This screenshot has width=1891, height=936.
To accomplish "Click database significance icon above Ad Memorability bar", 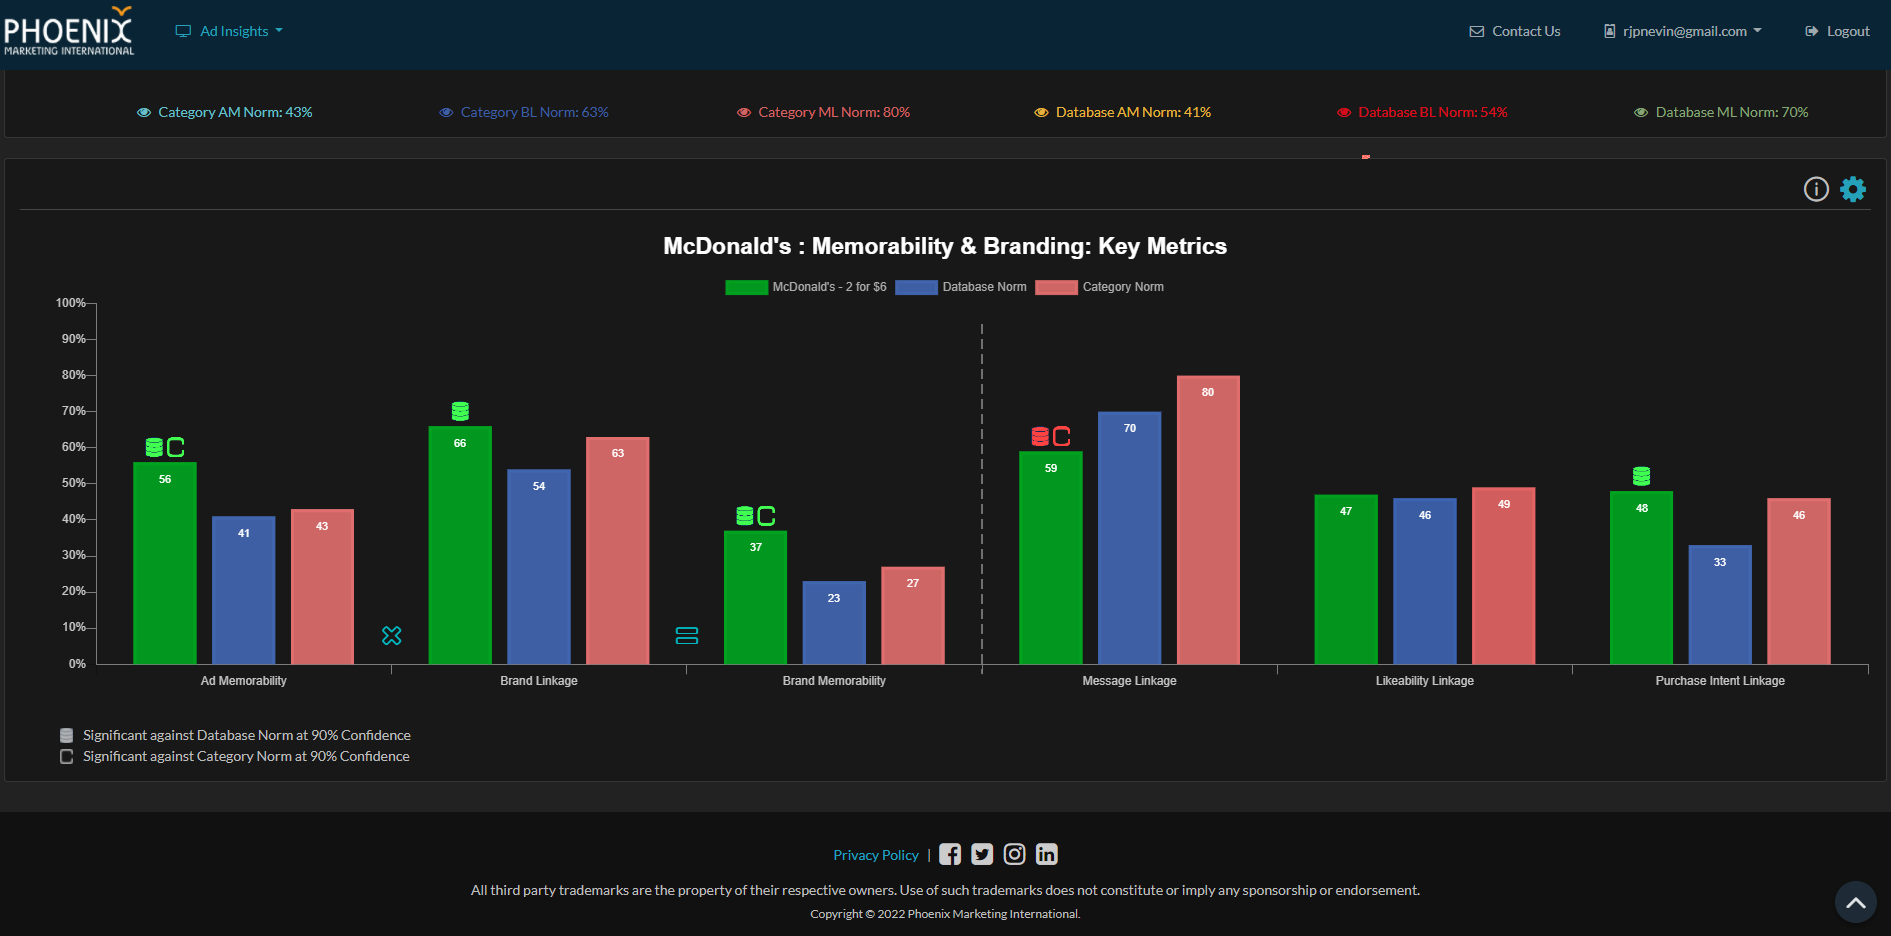I will click(154, 447).
